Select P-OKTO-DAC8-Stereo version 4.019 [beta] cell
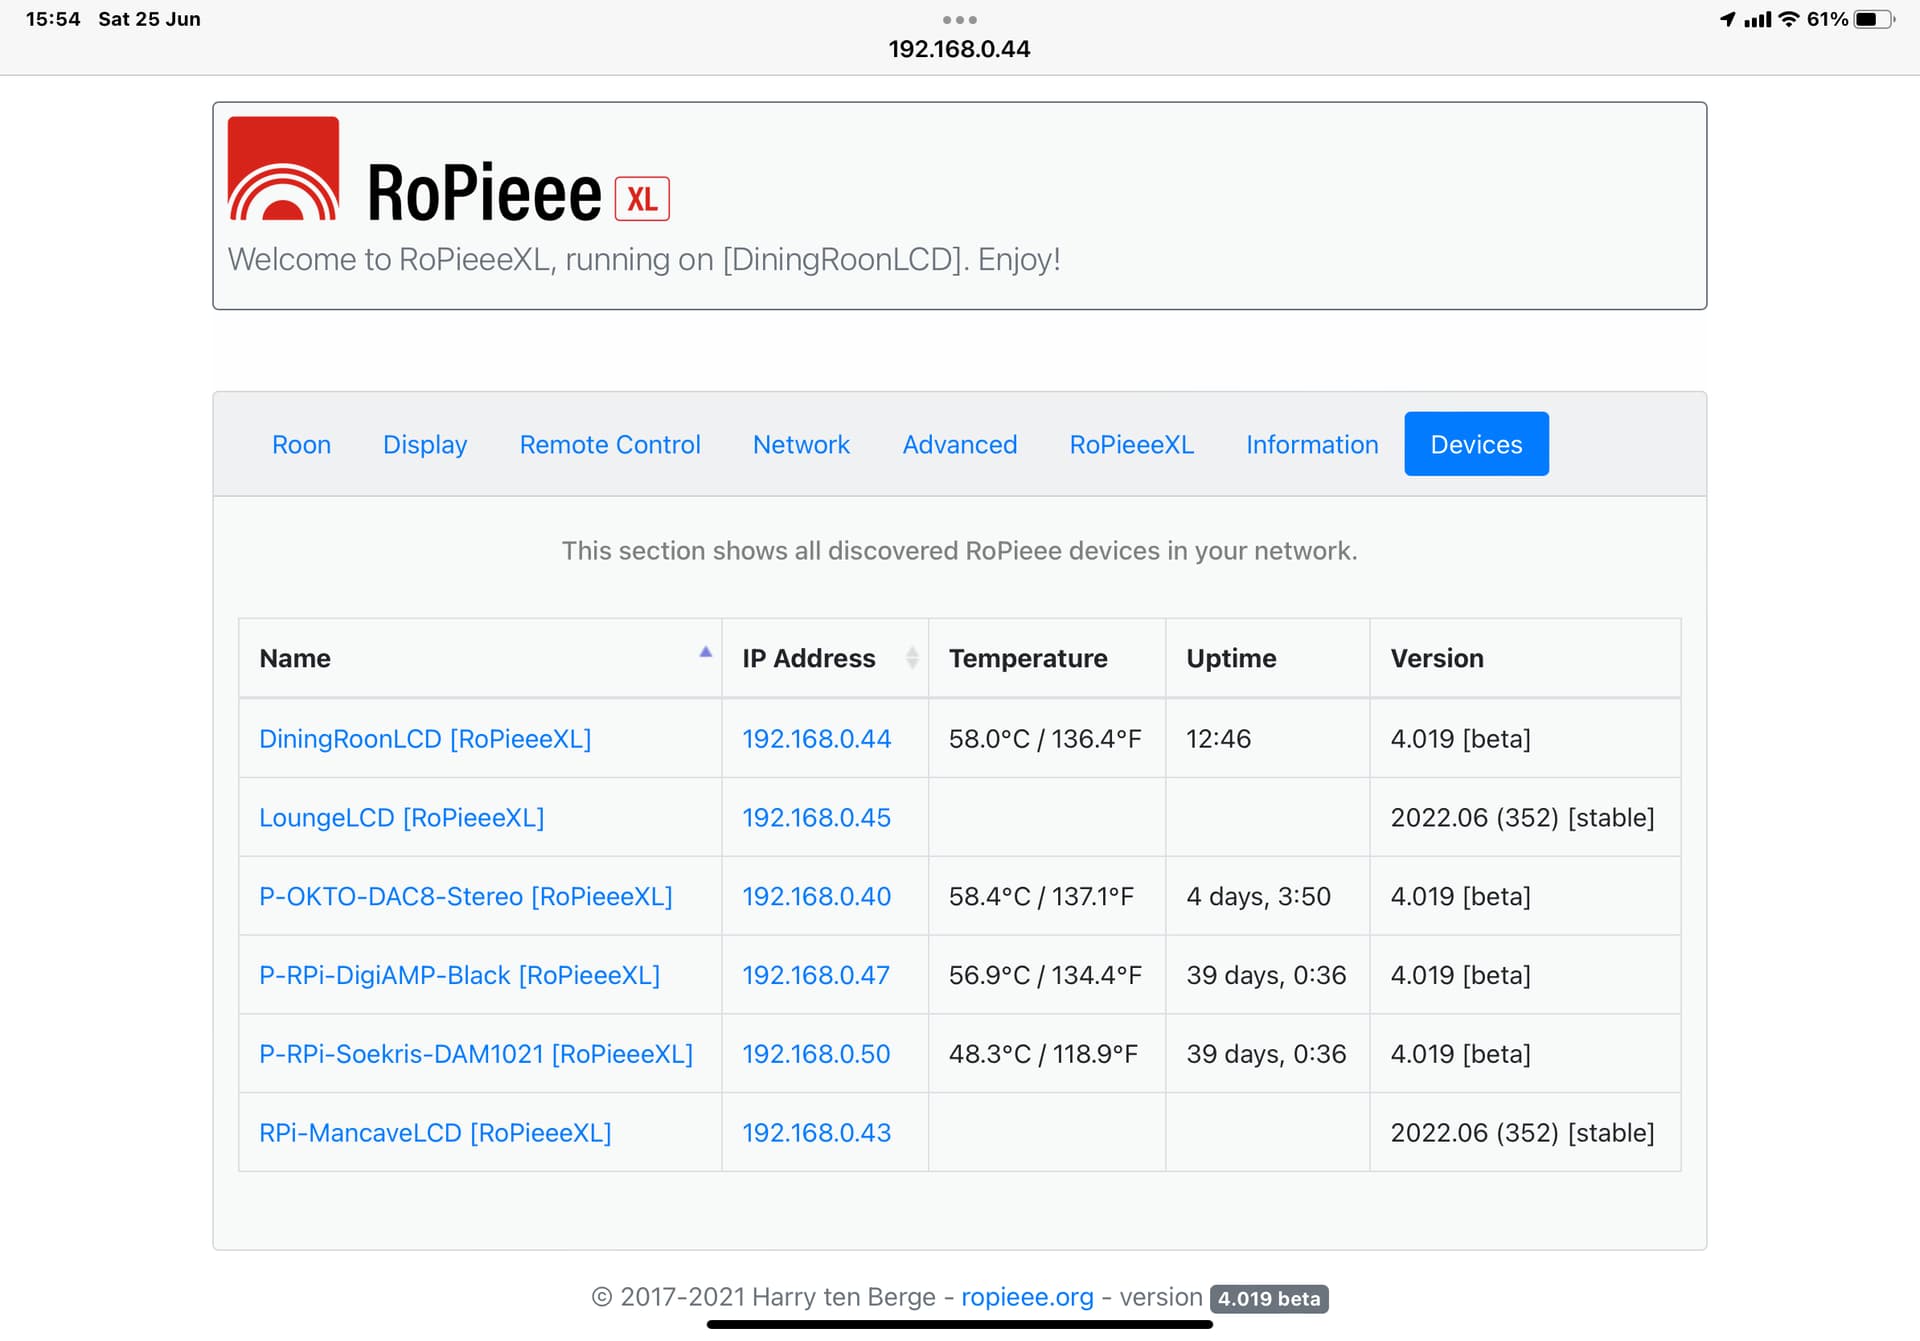The height and width of the screenshot is (1341, 1920). coord(1525,896)
